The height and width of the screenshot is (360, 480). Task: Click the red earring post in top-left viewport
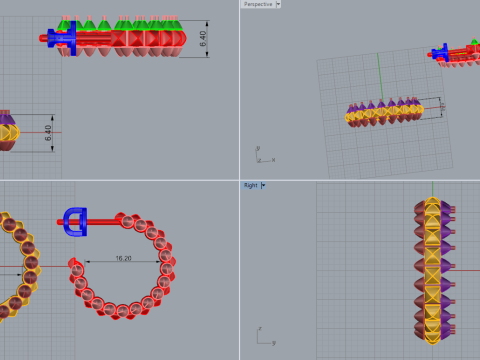click(43, 38)
